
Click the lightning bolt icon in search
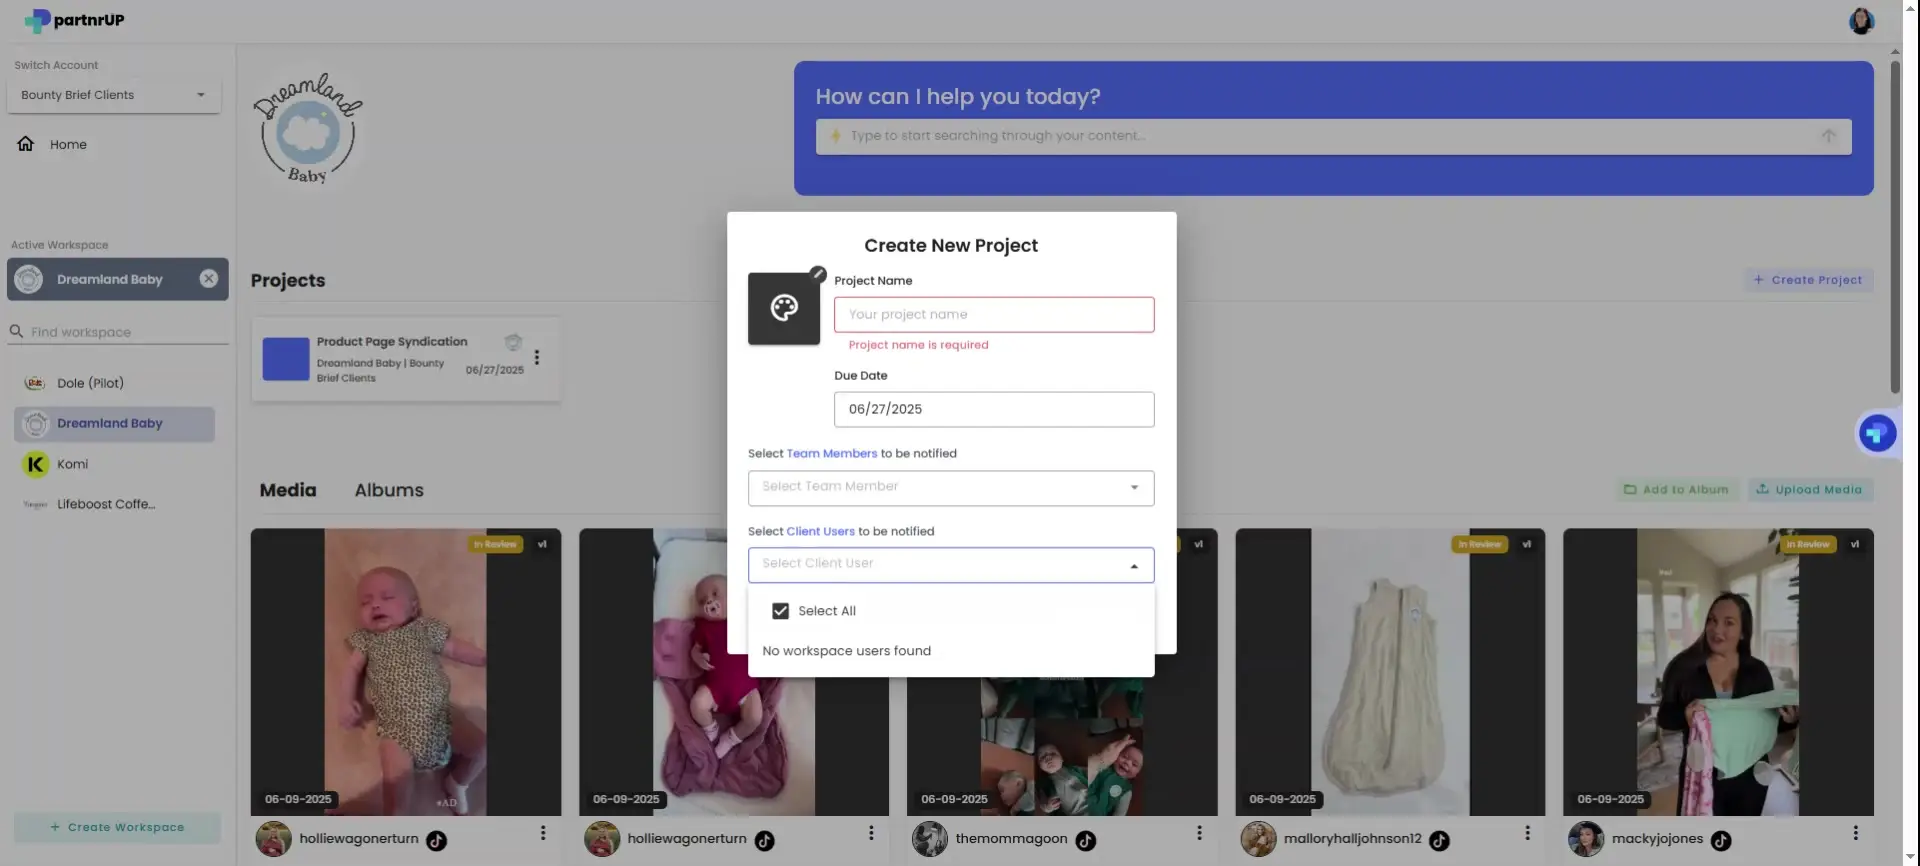pyautogui.click(x=835, y=136)
